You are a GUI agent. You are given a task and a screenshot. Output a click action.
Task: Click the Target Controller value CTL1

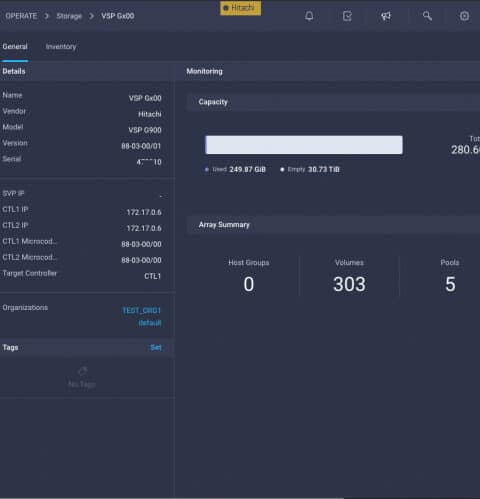click(153, 276)
